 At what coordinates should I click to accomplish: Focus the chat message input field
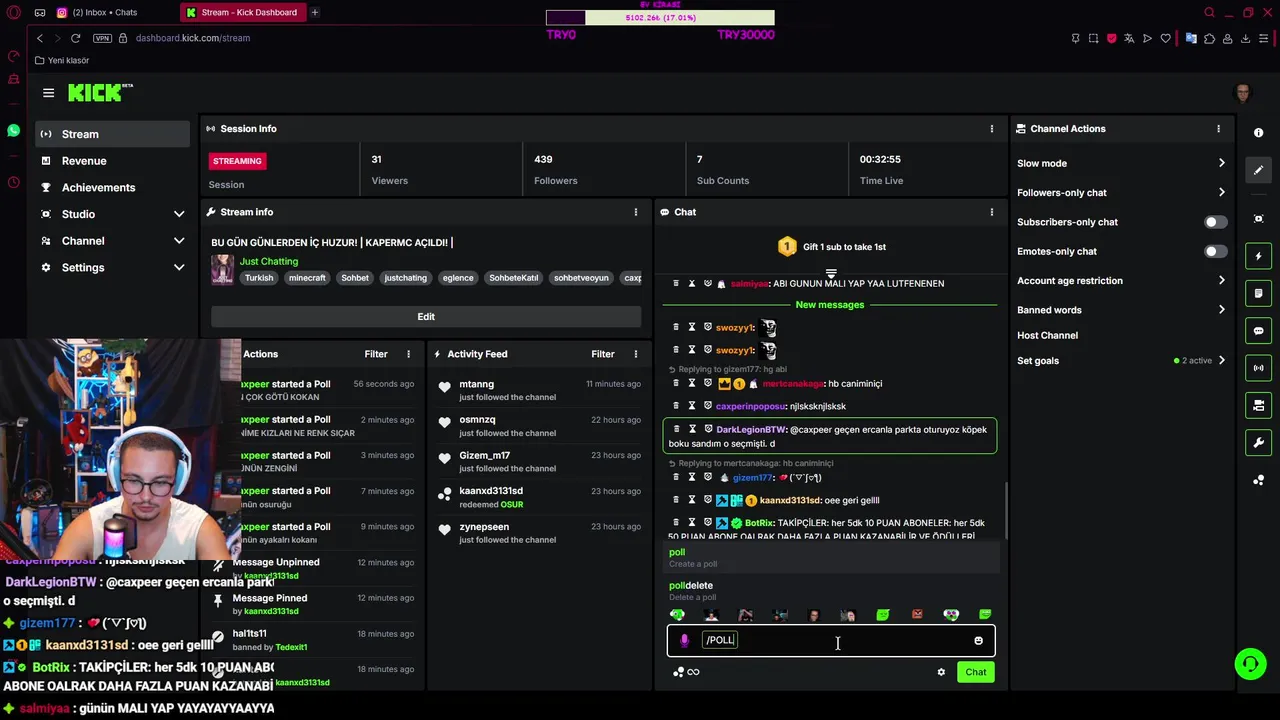(831, 641)
